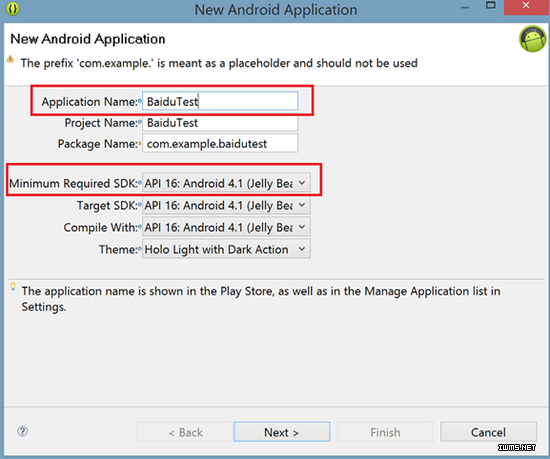The width and height of the screenshot is (550, 459).
Task: Maximize the New Android Application window
Action: pyautogui.click(x=491, y=5)
